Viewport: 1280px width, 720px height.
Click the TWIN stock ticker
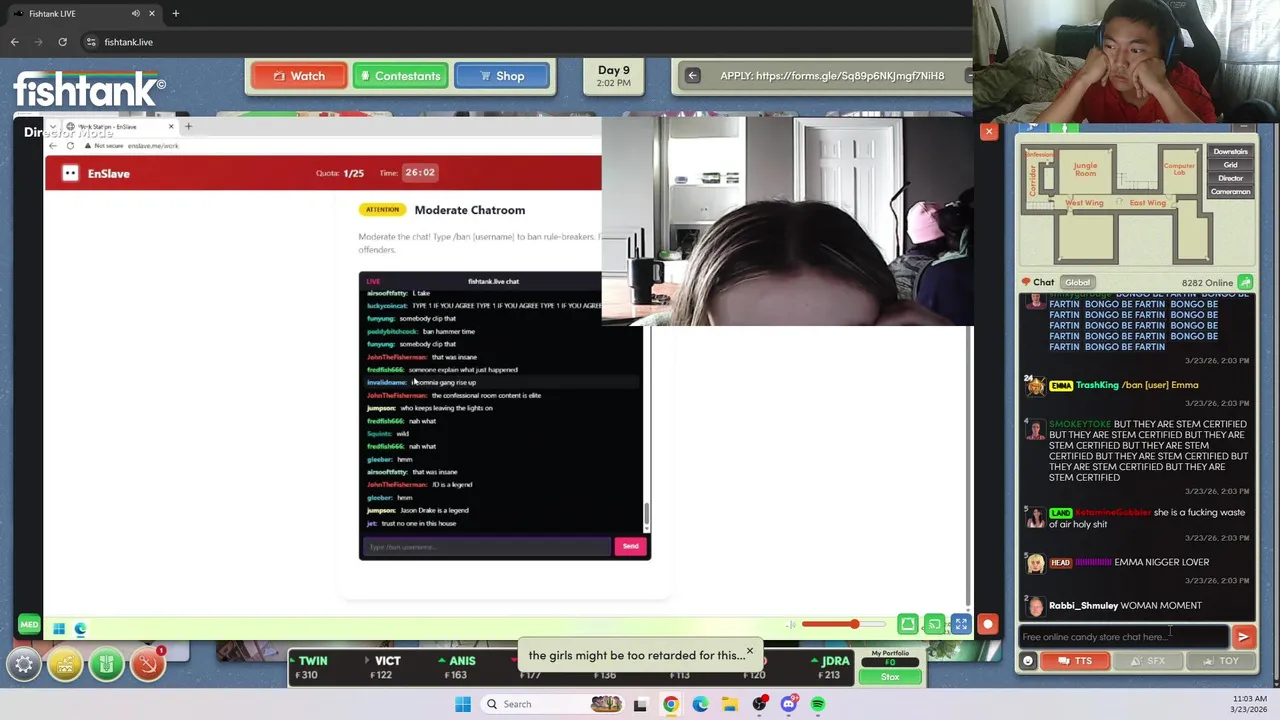click(308, 667)
